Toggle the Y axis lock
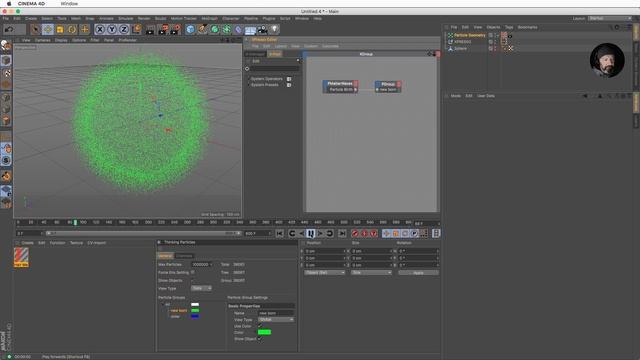 coord(112,29)
